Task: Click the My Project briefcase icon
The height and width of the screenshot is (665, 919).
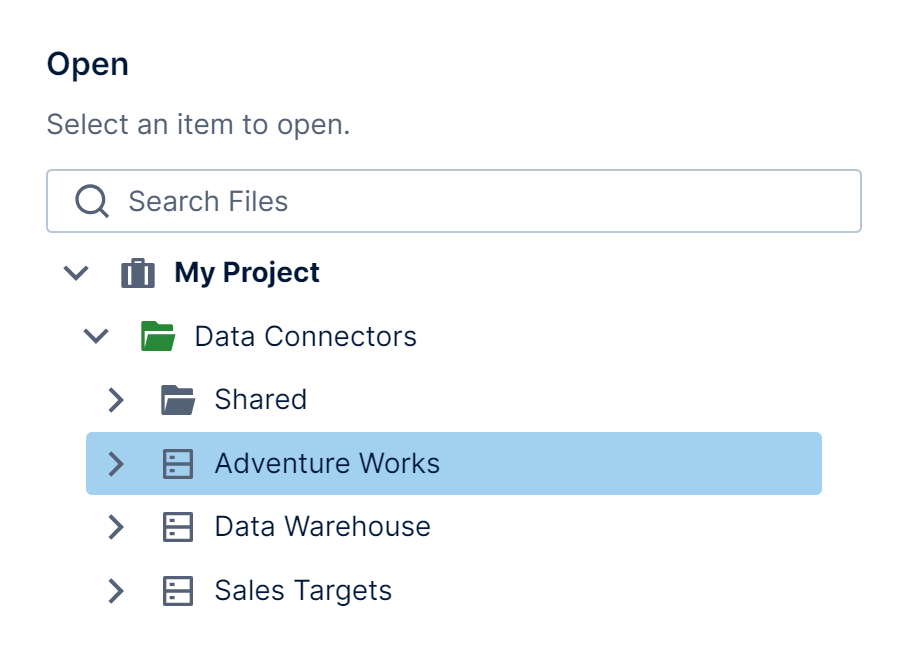Action: 138,273
